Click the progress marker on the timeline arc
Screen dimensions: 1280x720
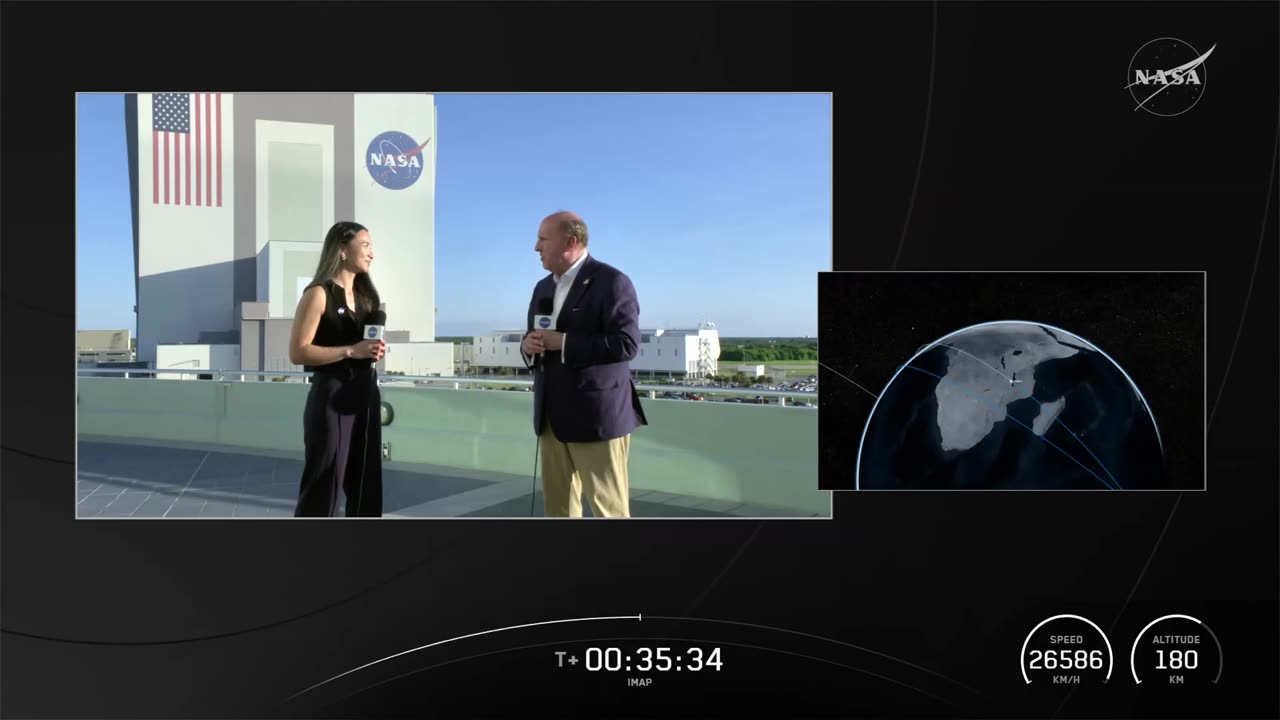tap(640, 617)
